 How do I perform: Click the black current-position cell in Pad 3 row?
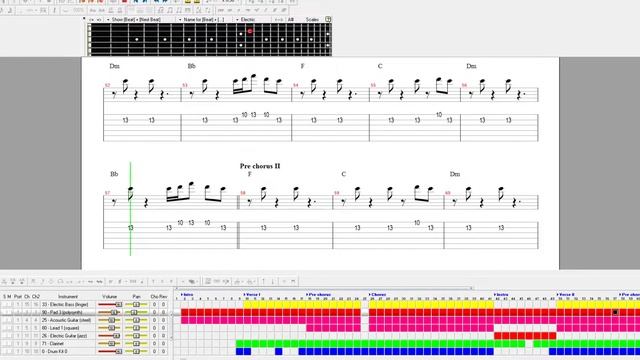(x=615, y=312)
